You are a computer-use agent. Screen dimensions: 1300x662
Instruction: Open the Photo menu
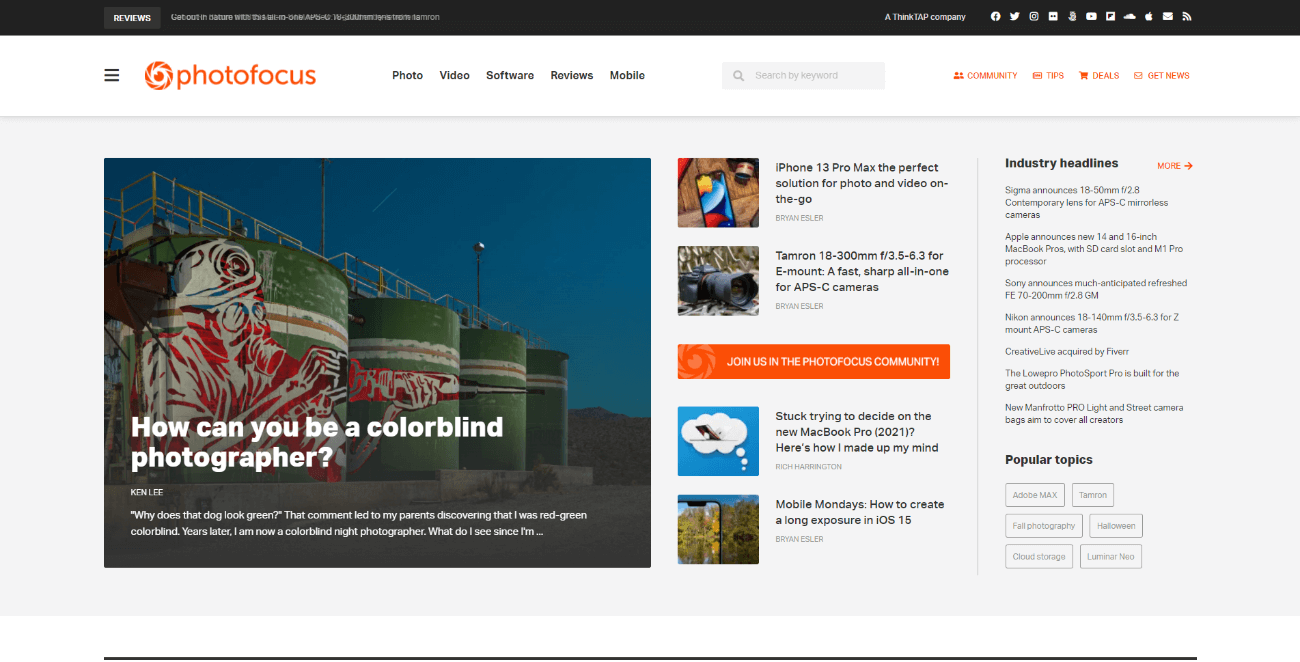coord(407,76)
